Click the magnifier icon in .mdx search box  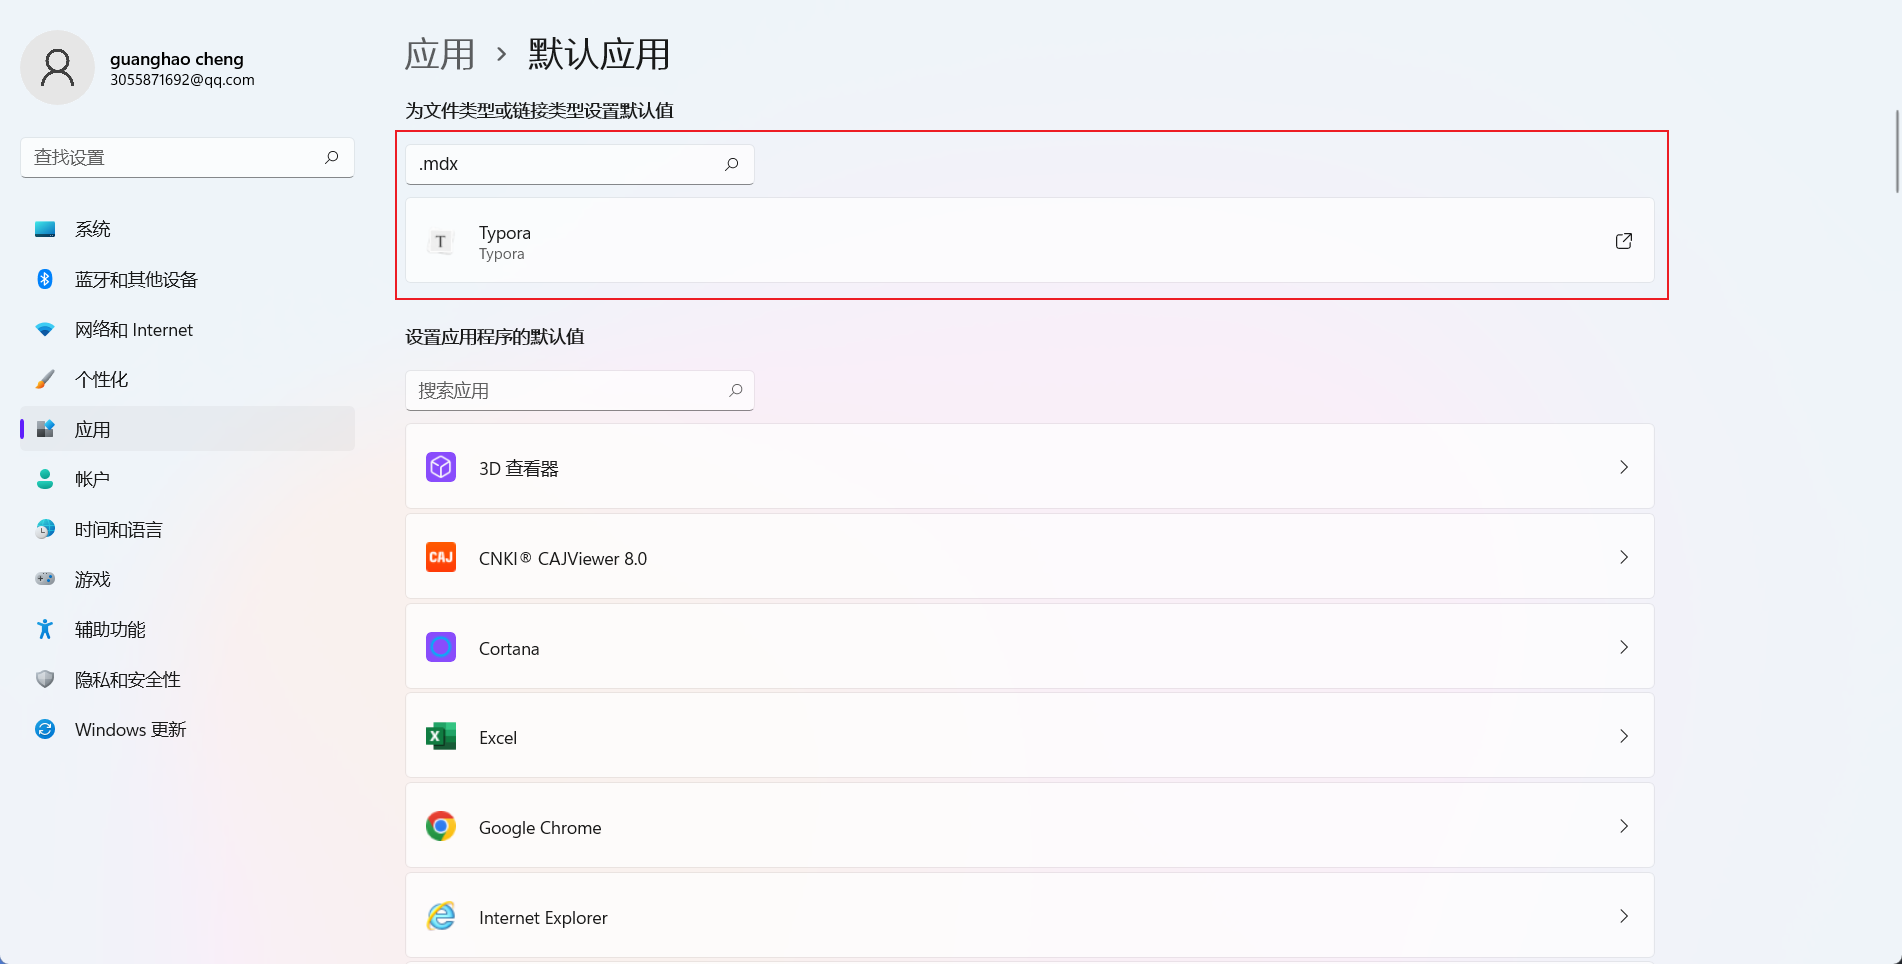(732, 164)
